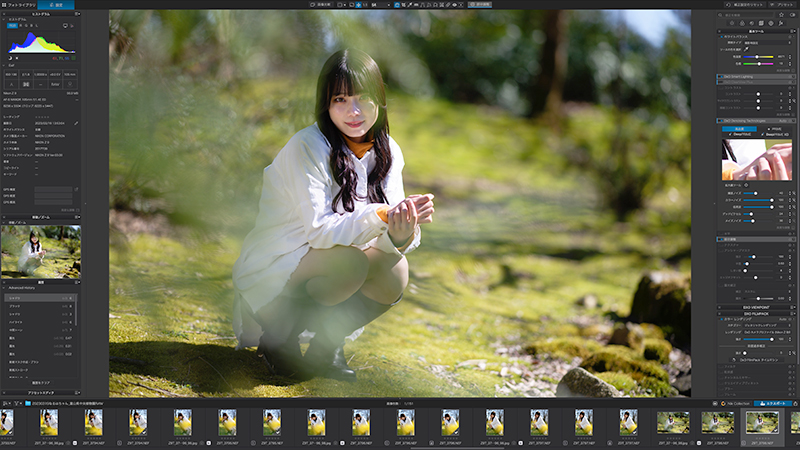The width and height of the screenshot is (800, 450).
Task: Click the 画像比較 compare button
Action: (x=320, y=5)
